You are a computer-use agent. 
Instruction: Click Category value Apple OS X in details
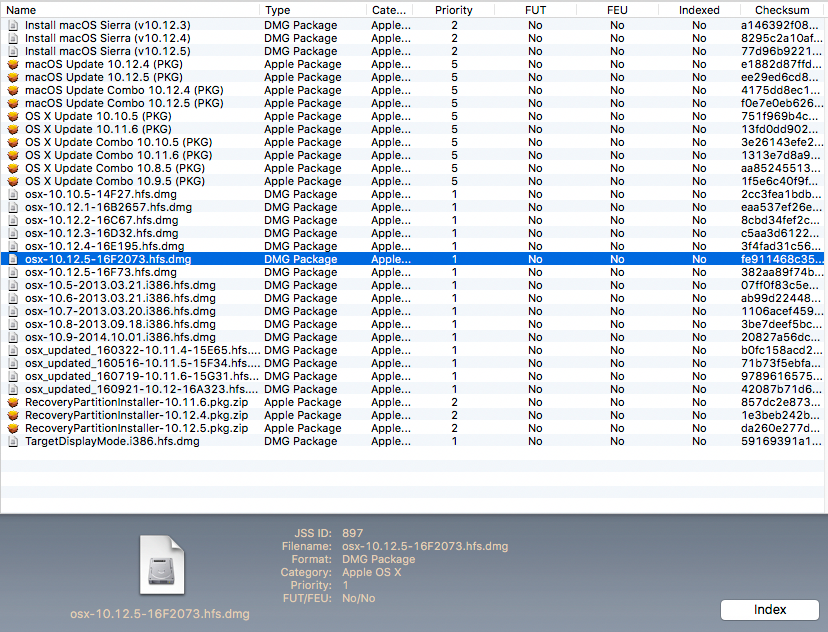pyautogui.click(x=372, y=572)
